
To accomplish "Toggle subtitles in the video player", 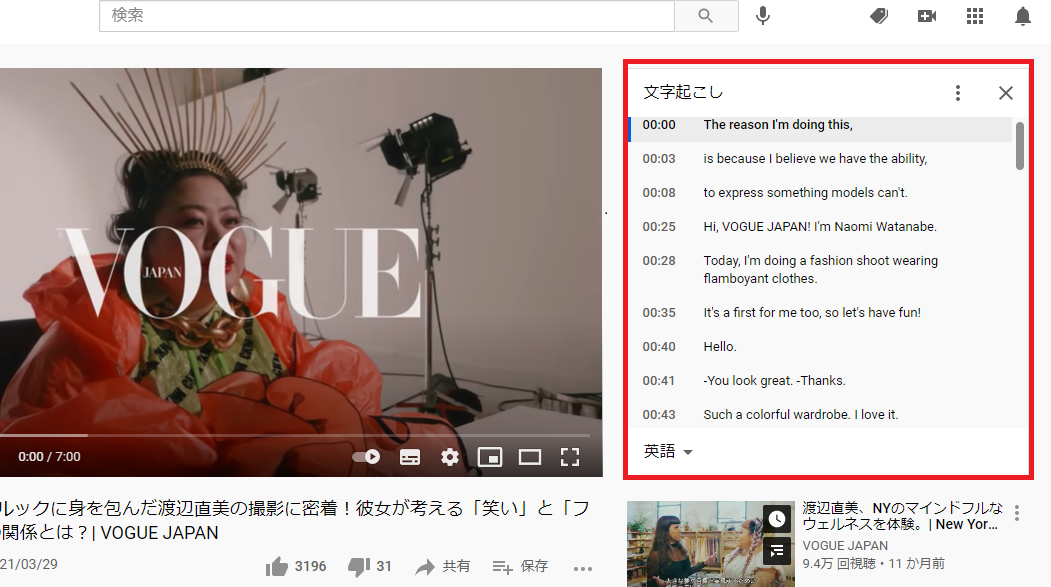I will [x=410, y=457].
